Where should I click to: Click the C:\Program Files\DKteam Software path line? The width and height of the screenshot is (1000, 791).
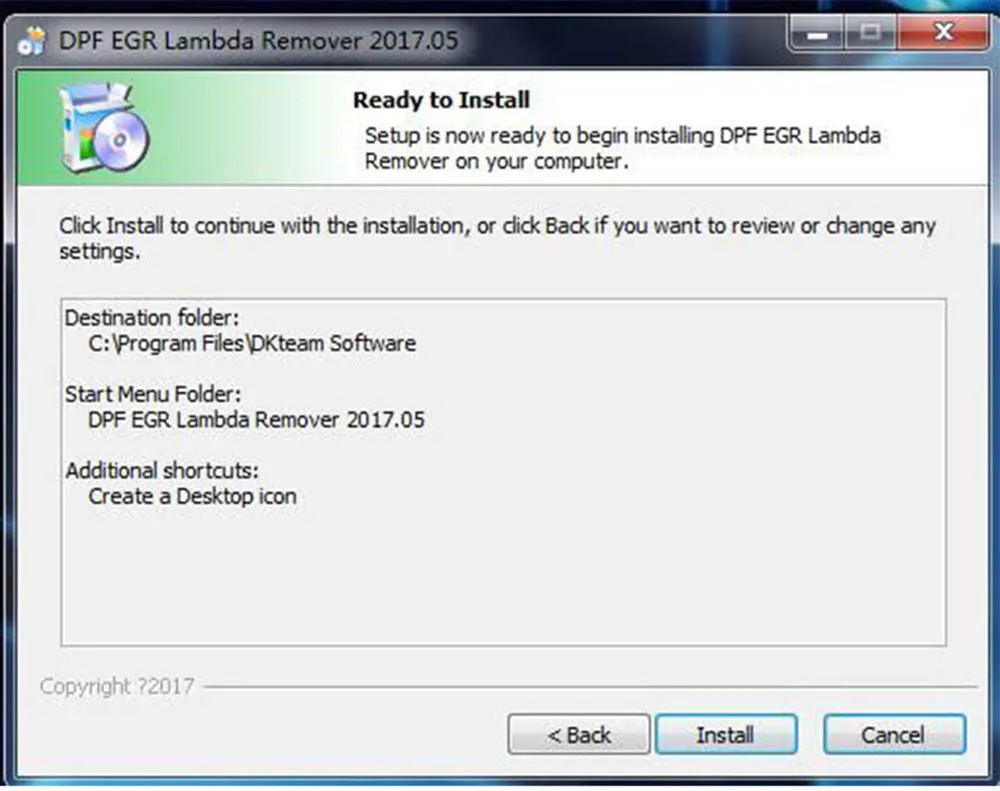252,344
